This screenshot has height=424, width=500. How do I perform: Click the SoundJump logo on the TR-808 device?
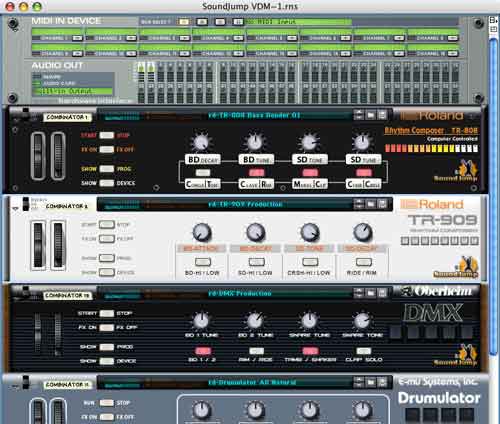pyautogui.click(x=456, y=171)
